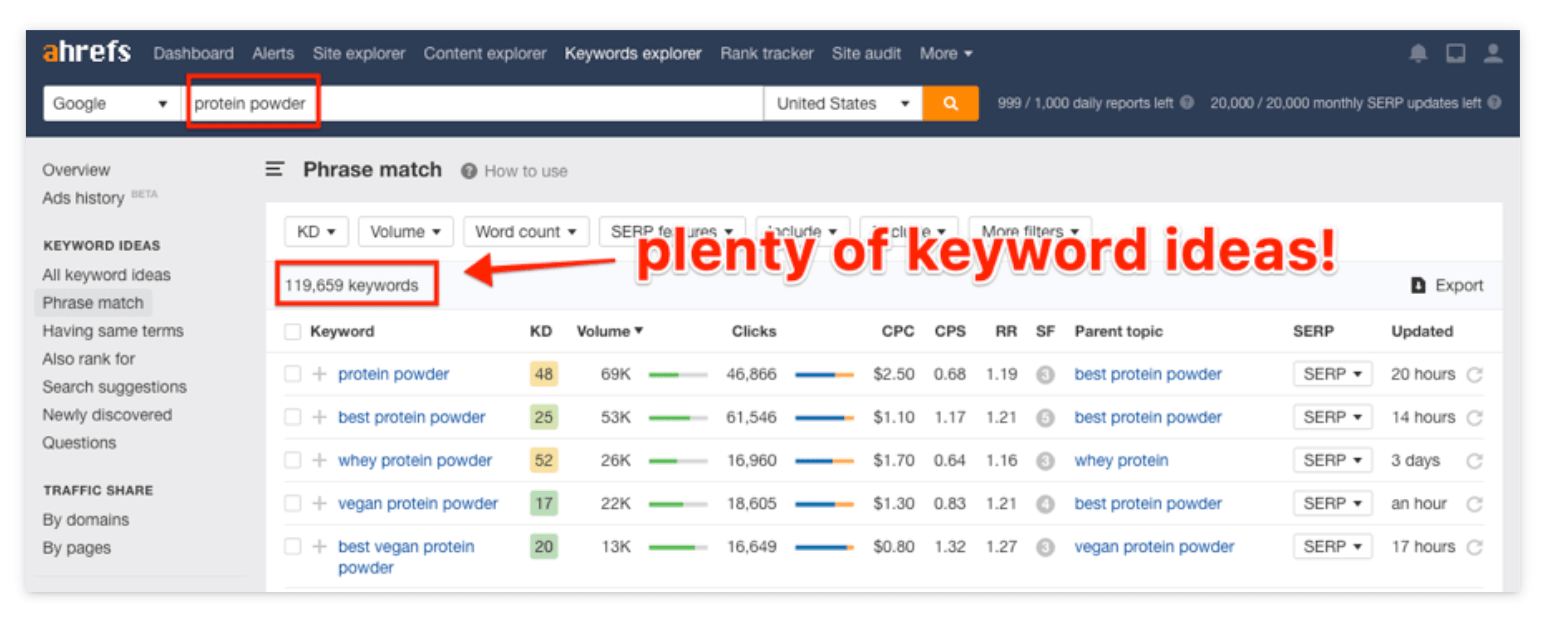Open Content explorer
Viewport: 1548px width, 624px height.
coord(485,53)
